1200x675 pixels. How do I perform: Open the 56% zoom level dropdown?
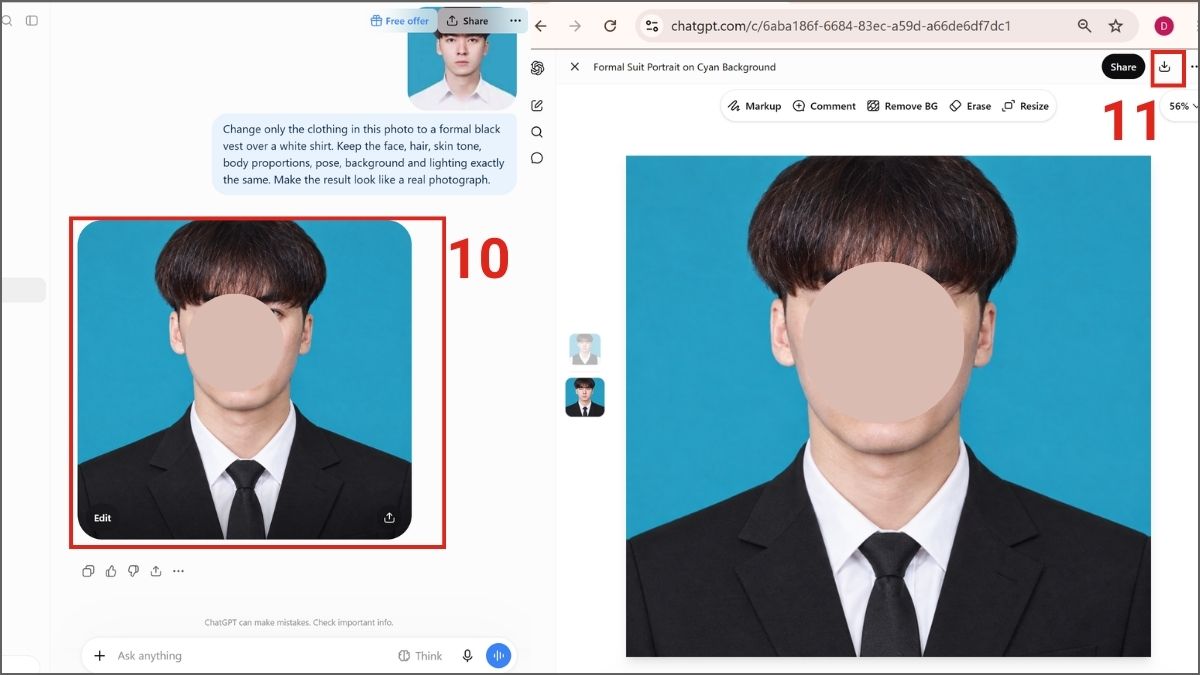[1181, 106]
